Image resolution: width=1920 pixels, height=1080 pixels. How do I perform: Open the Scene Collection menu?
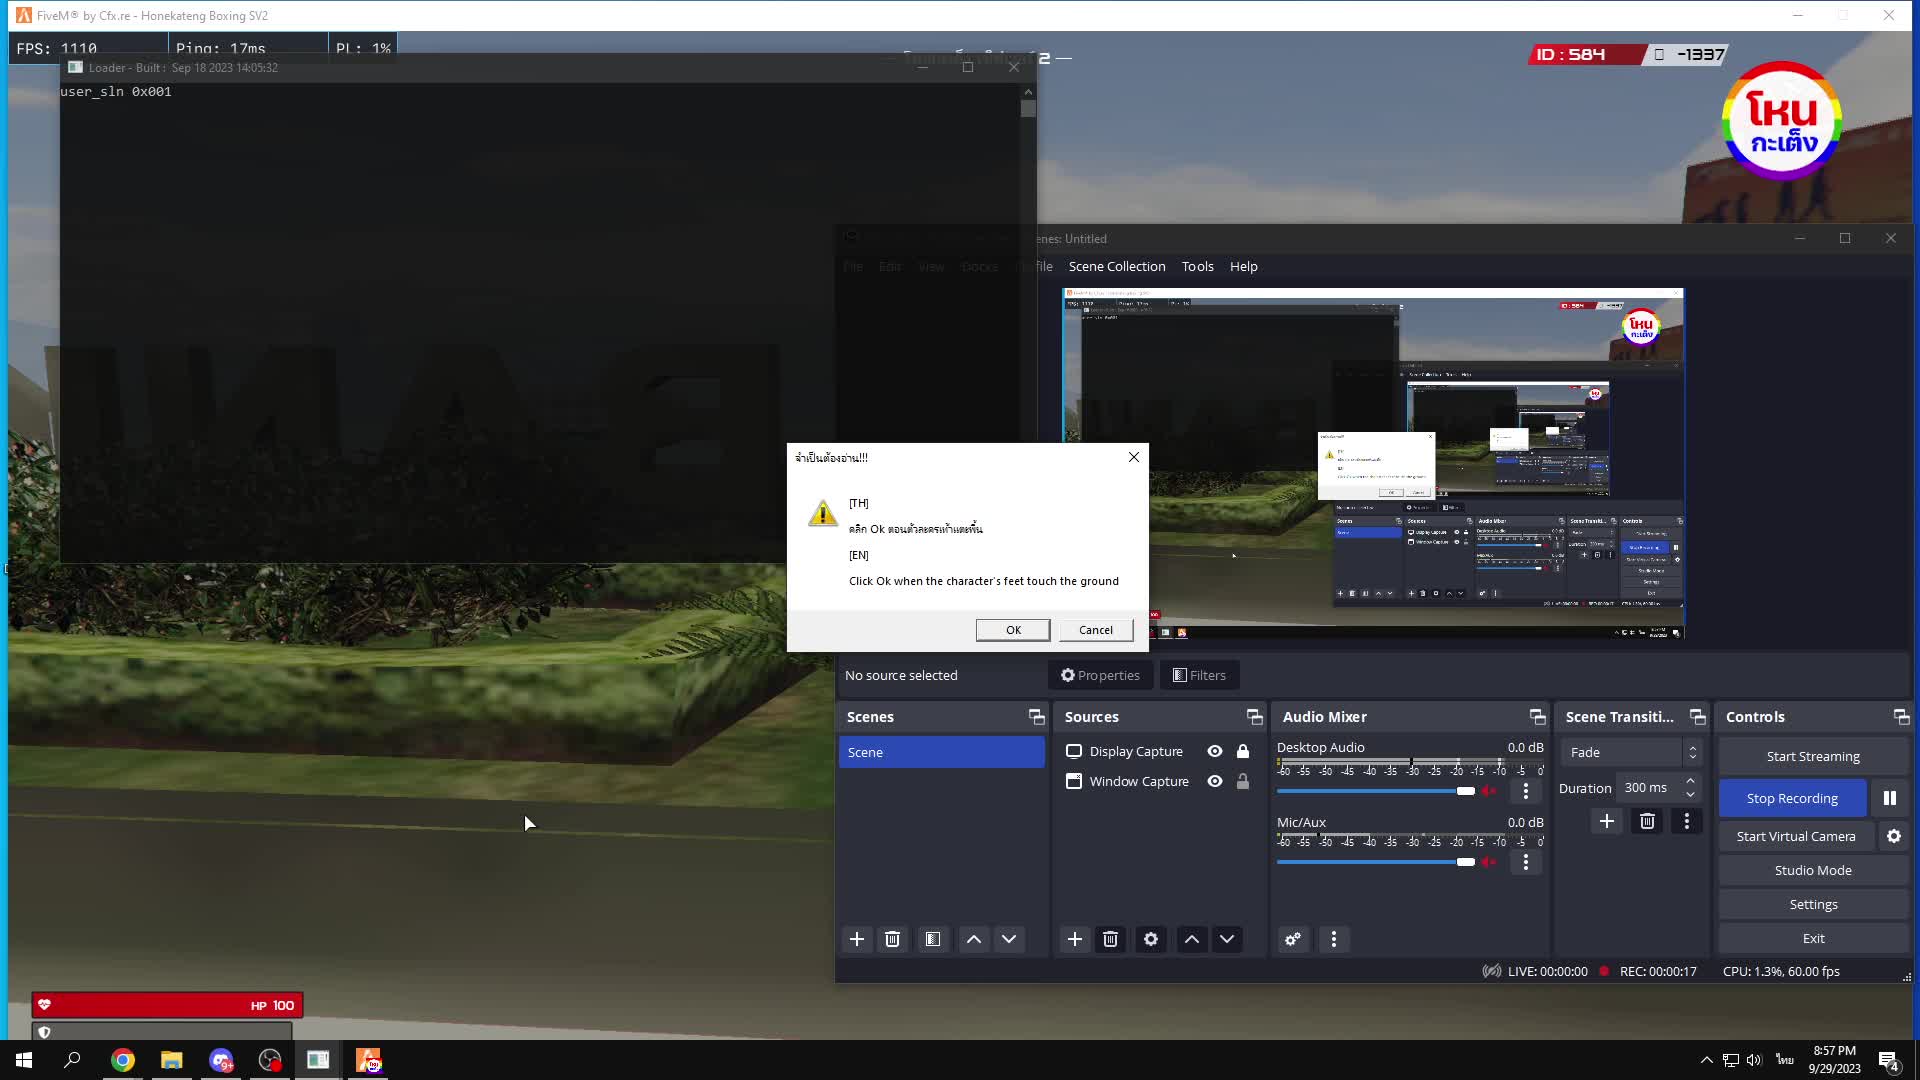pyautogui.click(x=1117, y=266)
